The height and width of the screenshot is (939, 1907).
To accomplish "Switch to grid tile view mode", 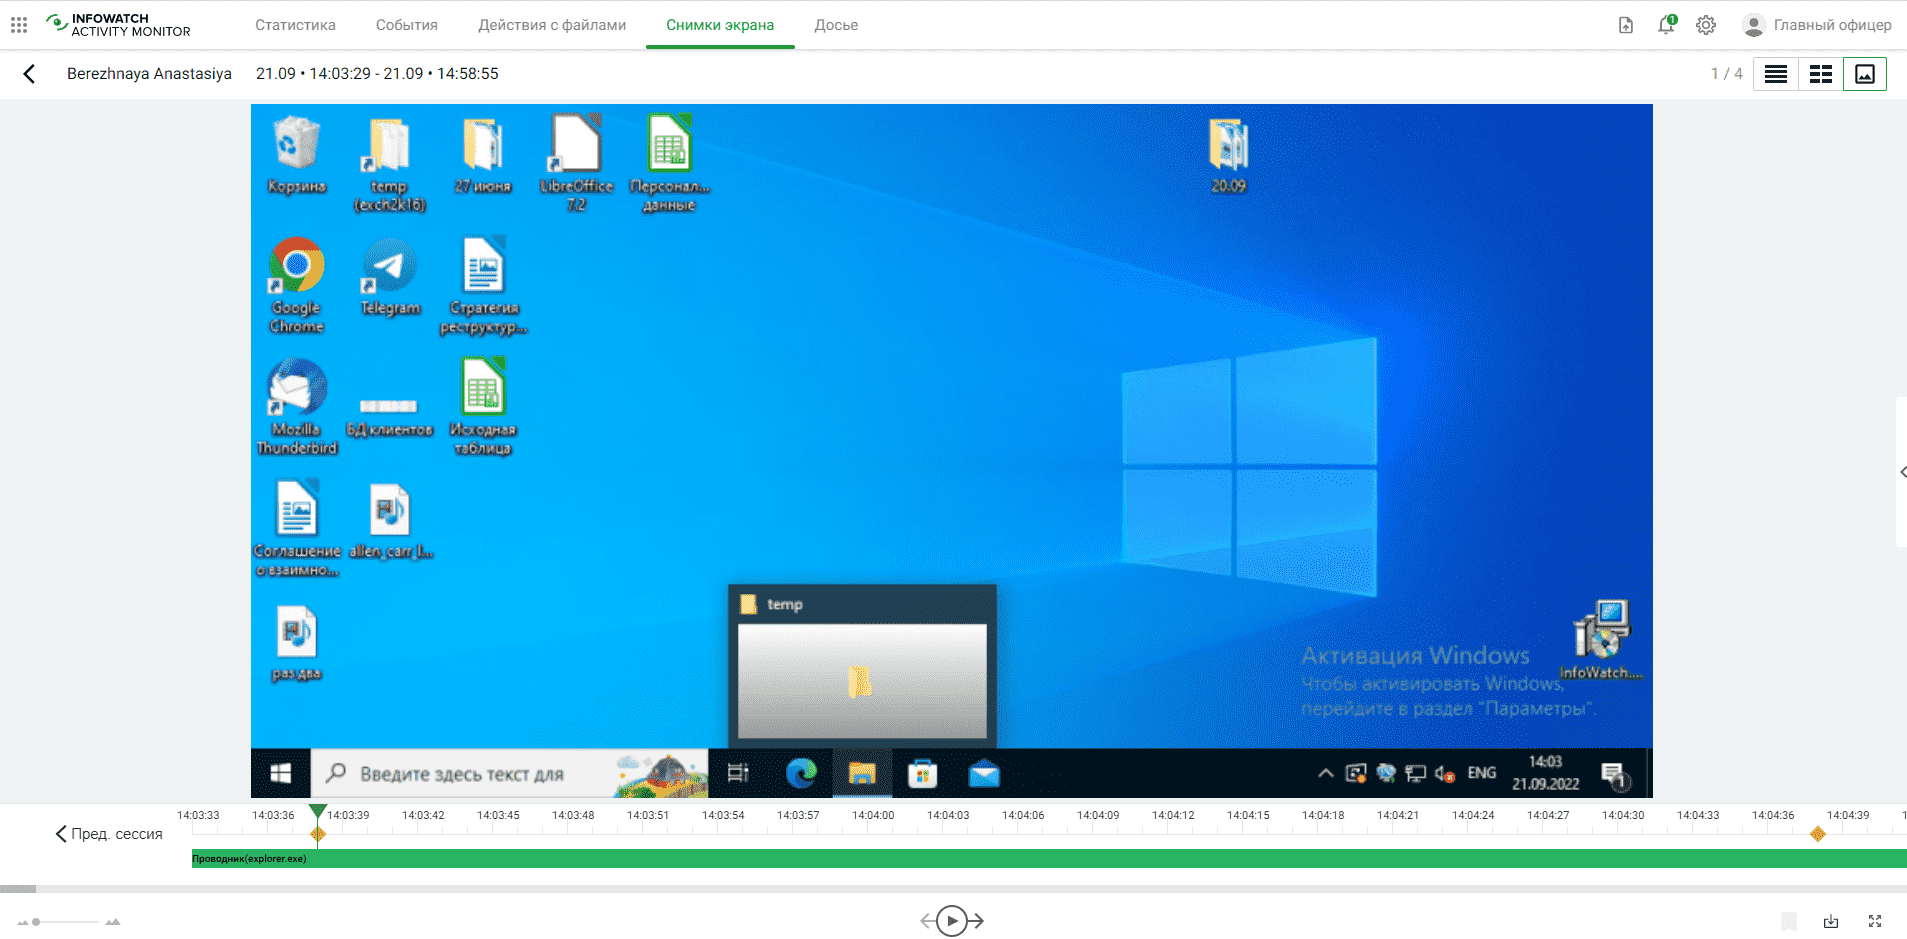I will pos(1821,74).
